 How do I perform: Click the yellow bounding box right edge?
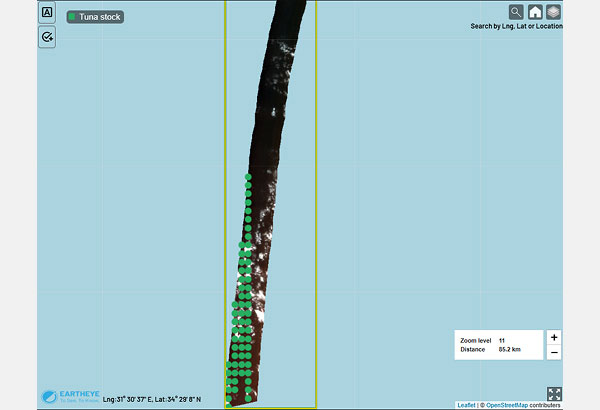coord(316,205)
